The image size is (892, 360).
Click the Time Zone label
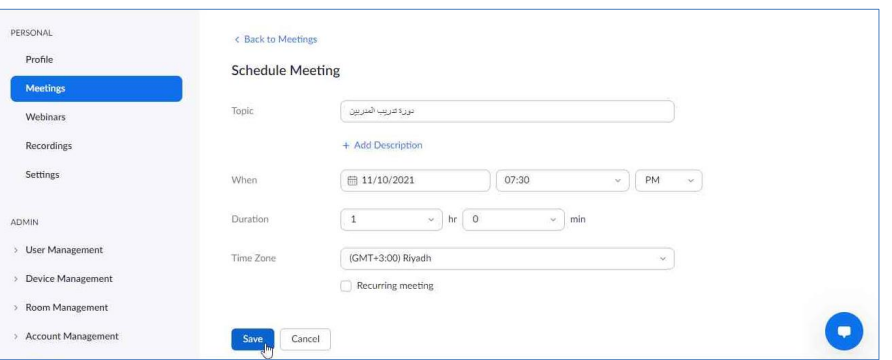coord(253,258)
